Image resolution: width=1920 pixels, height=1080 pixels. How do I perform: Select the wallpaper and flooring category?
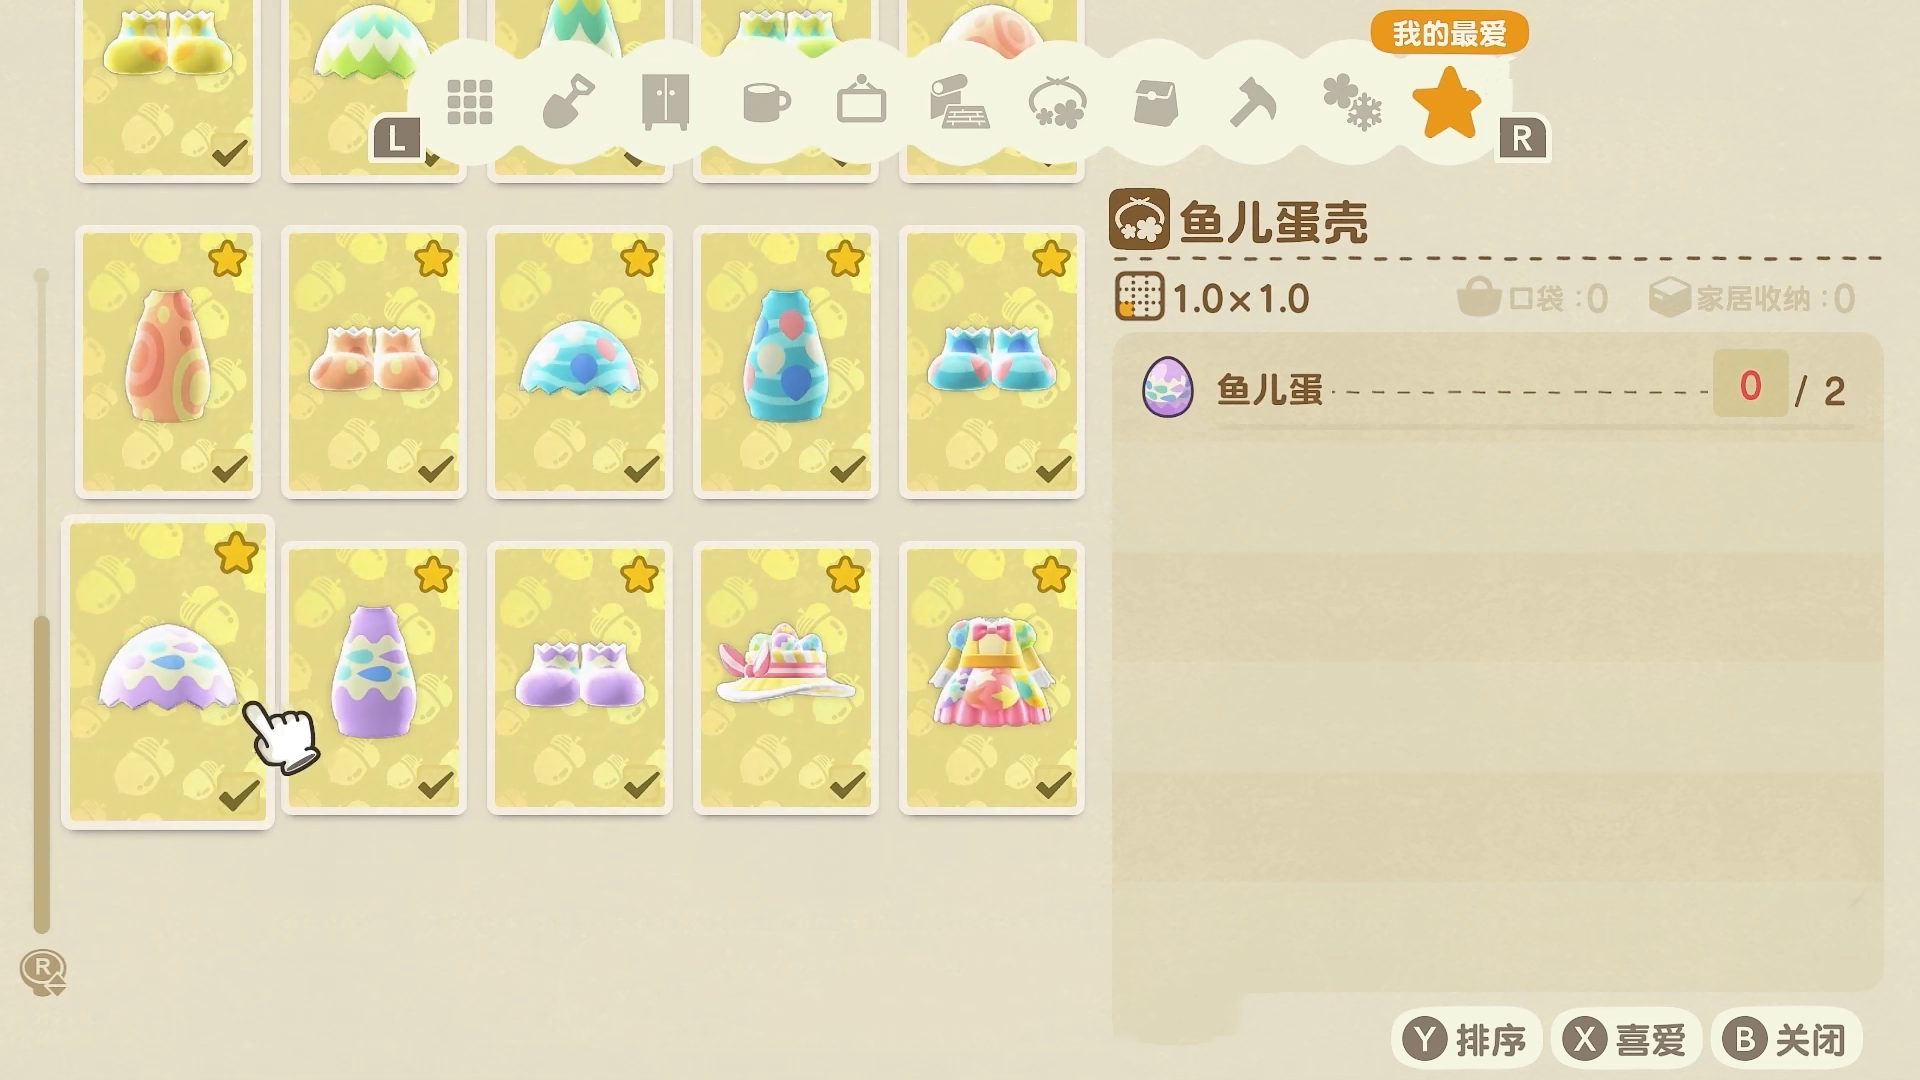pyautogui.click(x=959, y=102)
